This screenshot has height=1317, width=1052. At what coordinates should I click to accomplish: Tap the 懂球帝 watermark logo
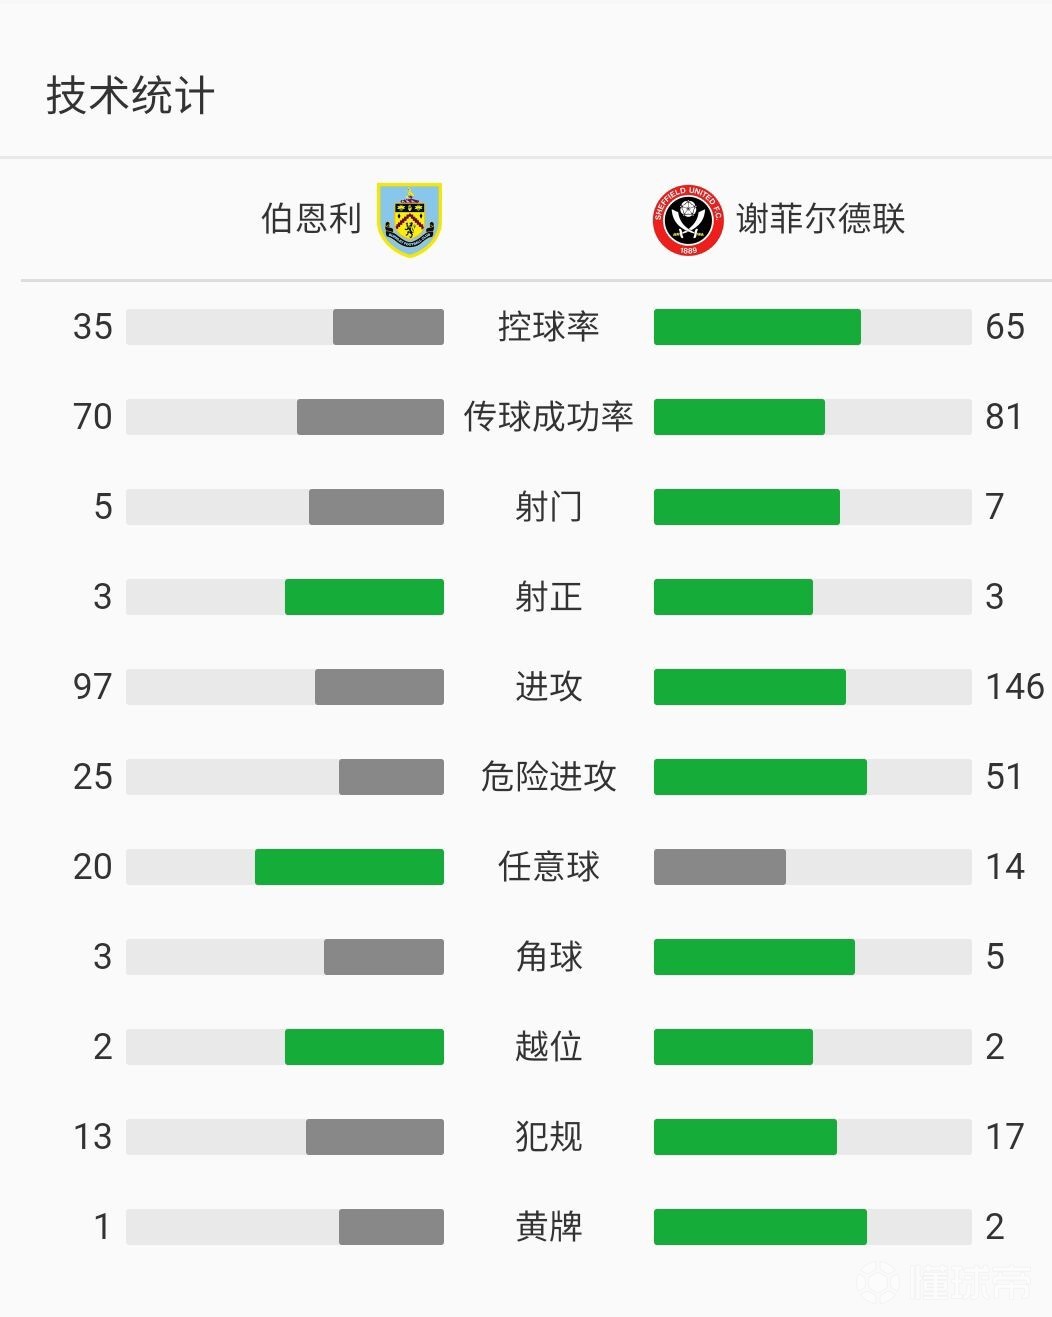(945, 1281)
